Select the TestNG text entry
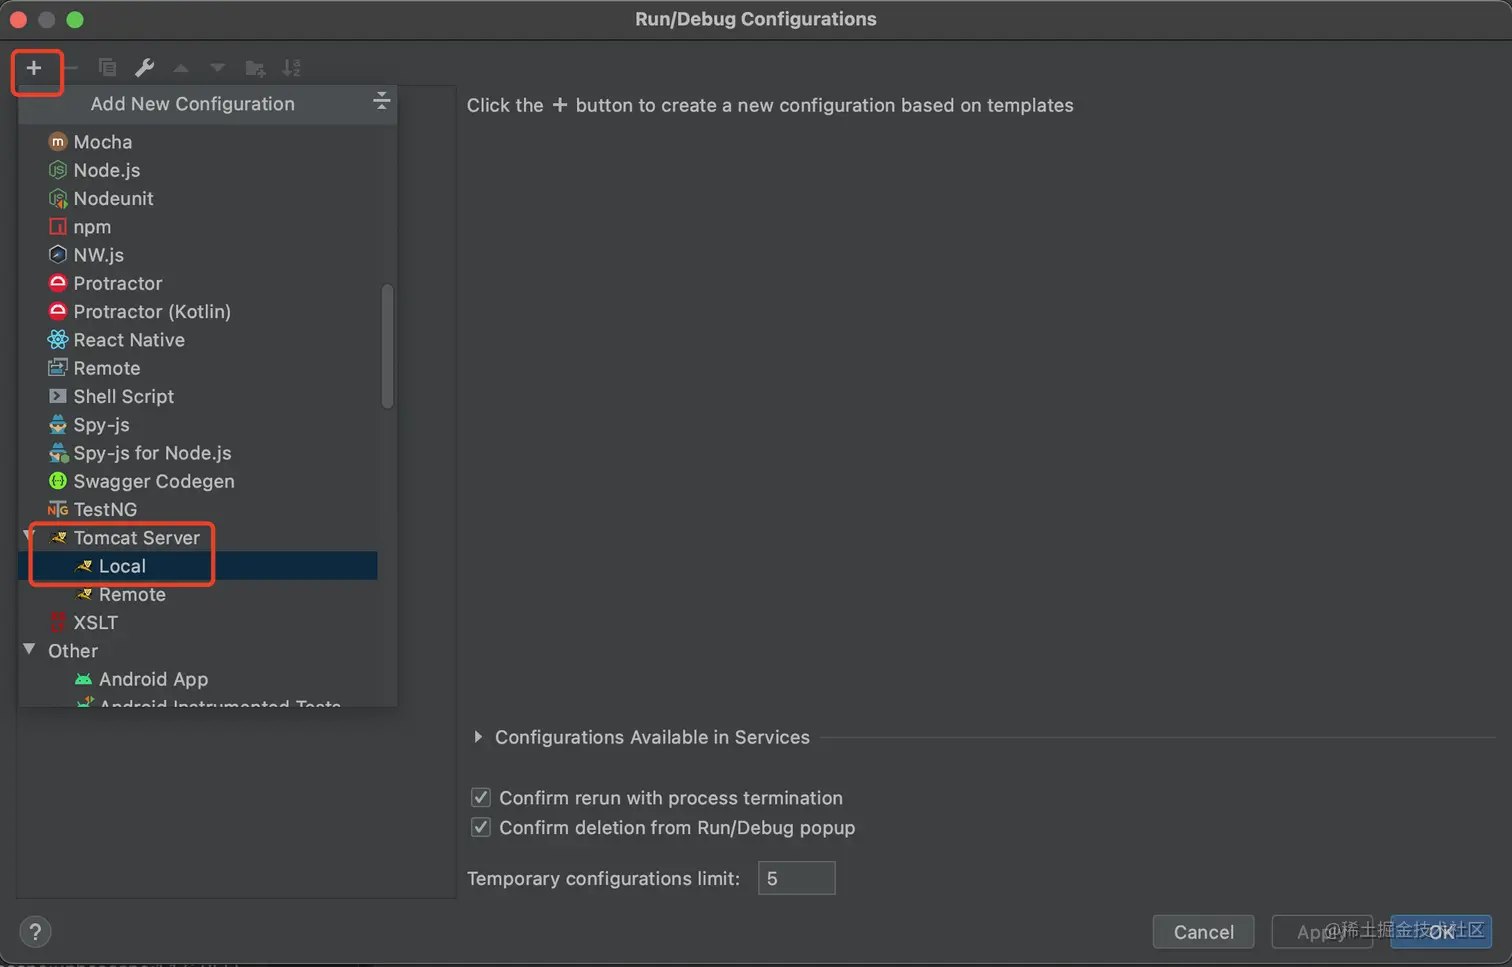The image size is (1512, 967). pyautogui.click(x=105, y=510)
